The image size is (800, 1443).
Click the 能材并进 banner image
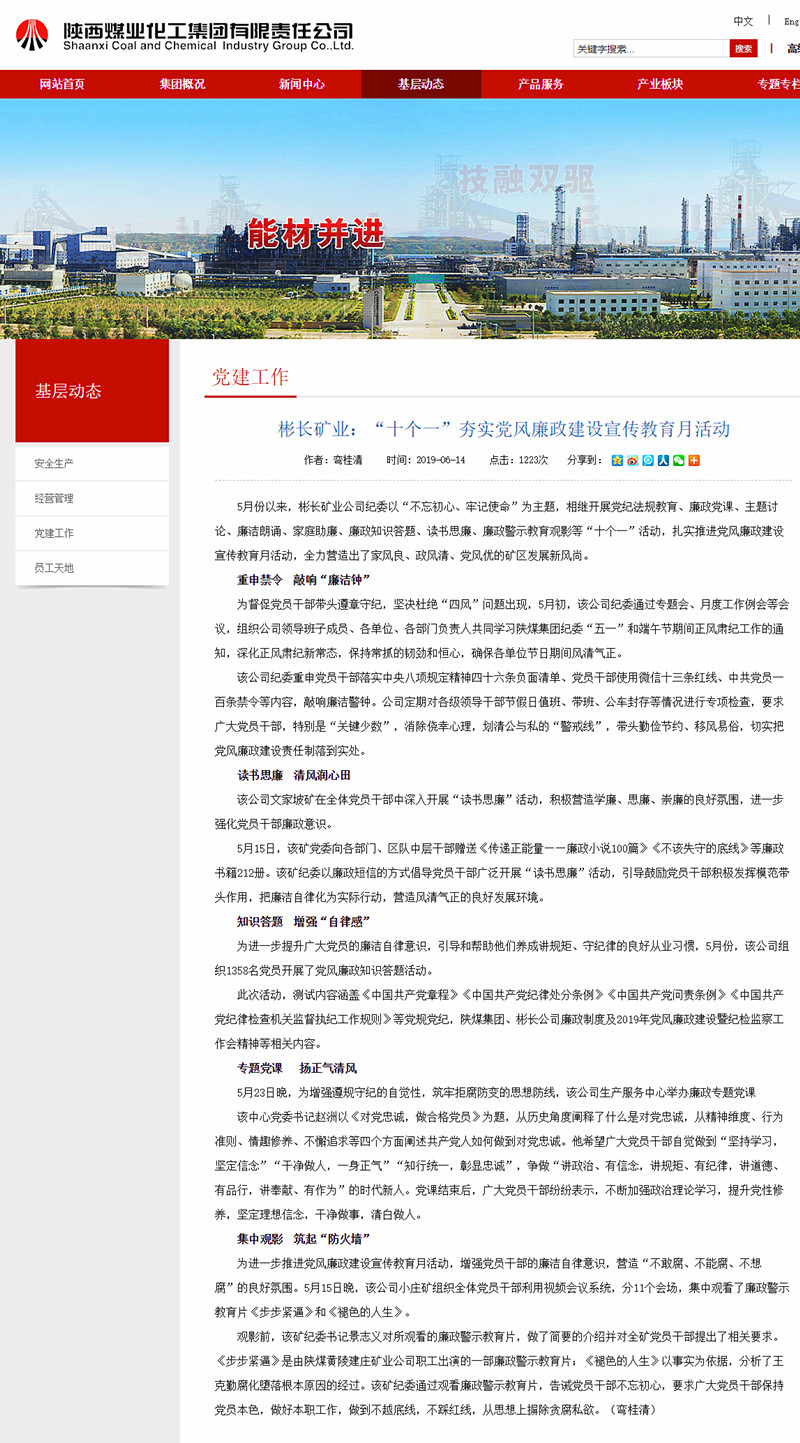(400, 219)
